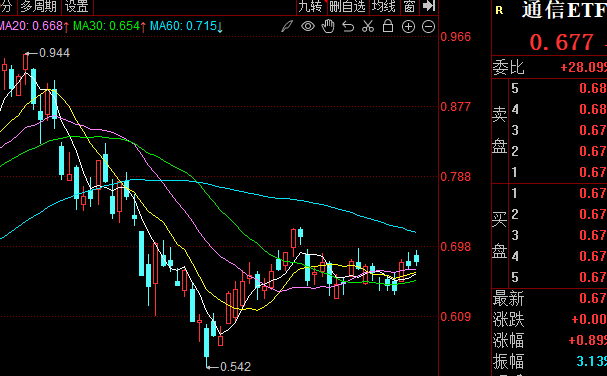Select the scissors cut tool
The height and width of the screenshot is (376, 607).
pyautogui.click(x=368, y=26)
